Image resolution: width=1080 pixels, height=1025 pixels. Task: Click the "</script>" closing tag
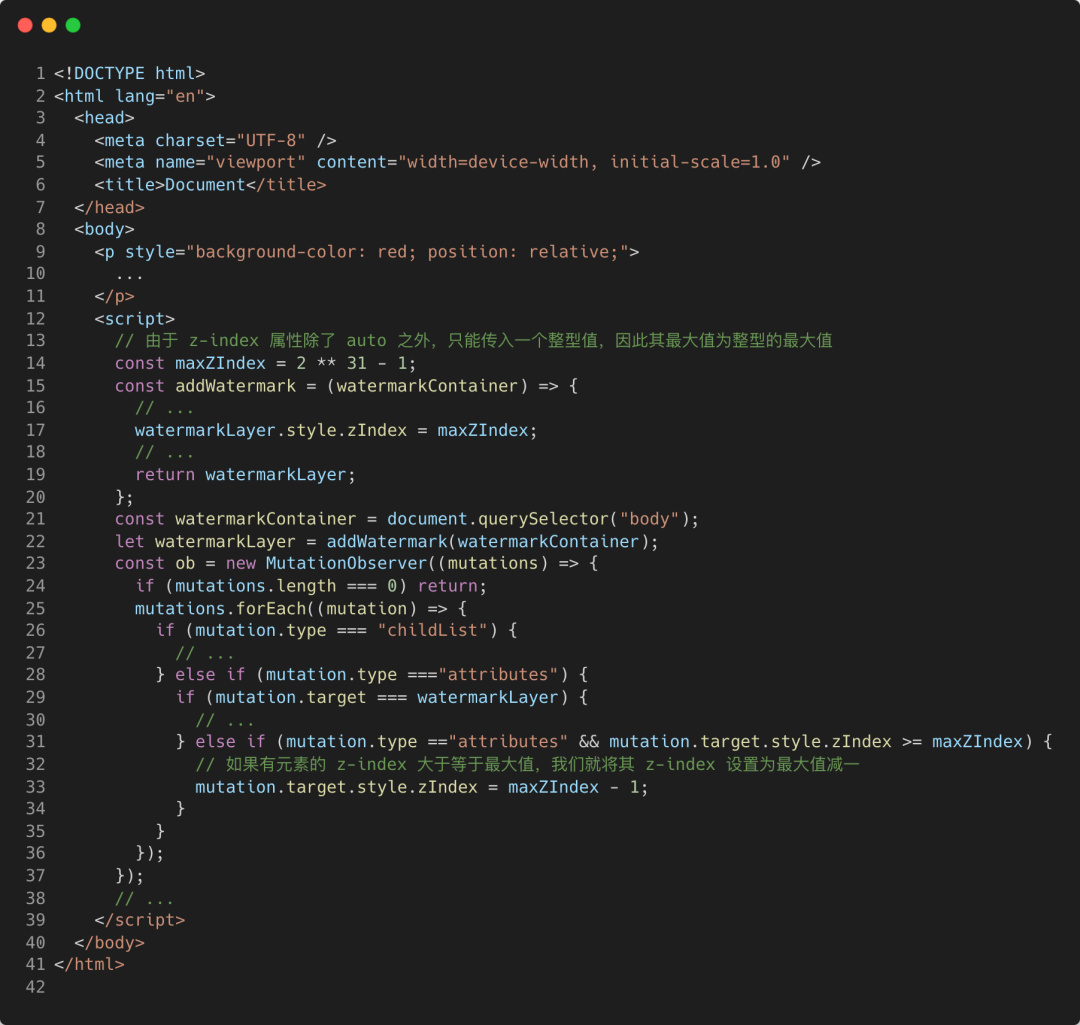(140, 920)
